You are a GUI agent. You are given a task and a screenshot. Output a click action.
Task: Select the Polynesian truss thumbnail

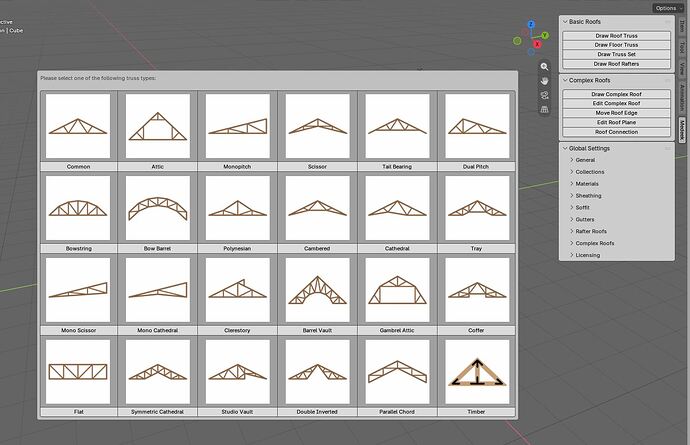(238, 208)
